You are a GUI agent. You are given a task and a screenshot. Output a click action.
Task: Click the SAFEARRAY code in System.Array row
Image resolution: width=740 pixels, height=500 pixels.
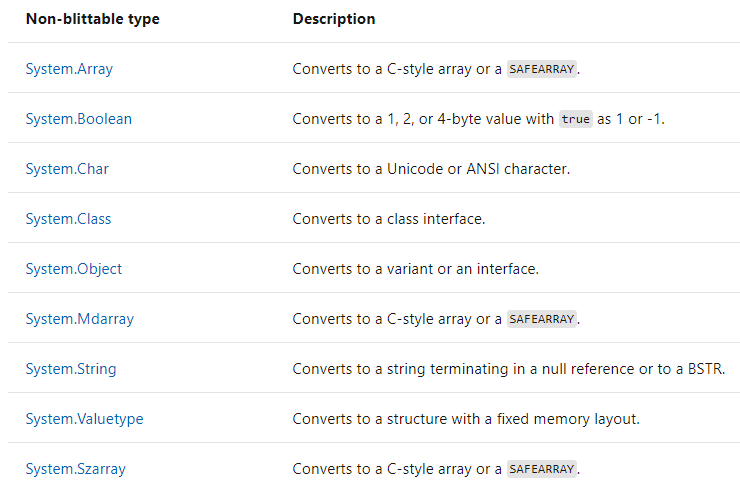[542, 69]
